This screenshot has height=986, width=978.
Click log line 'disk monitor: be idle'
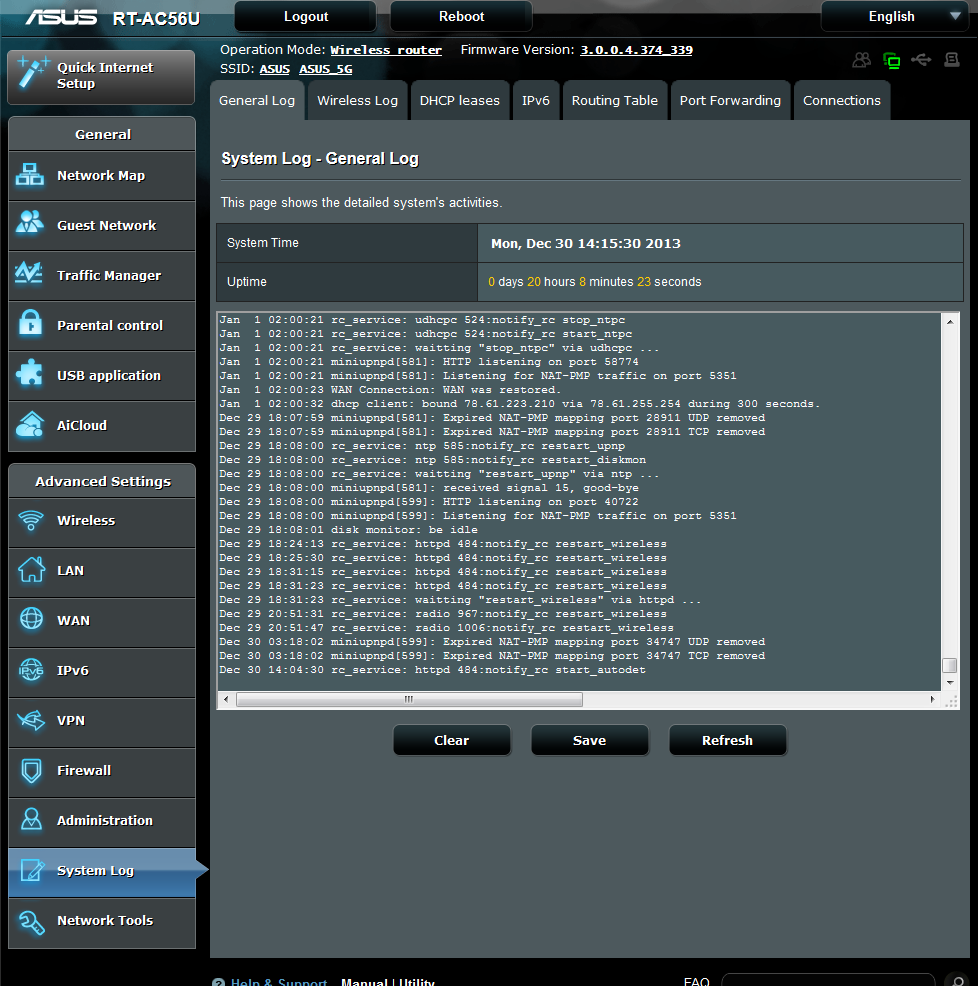tap(348, 529)
